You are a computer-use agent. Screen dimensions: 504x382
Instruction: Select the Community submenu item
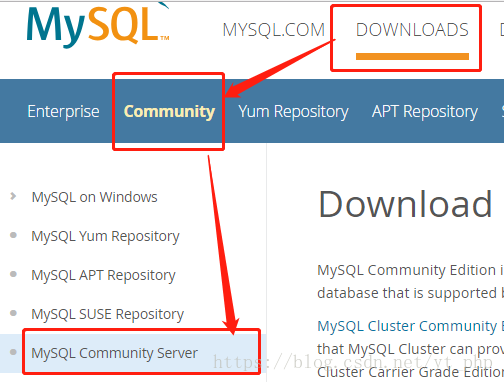(x=169, y=111)
